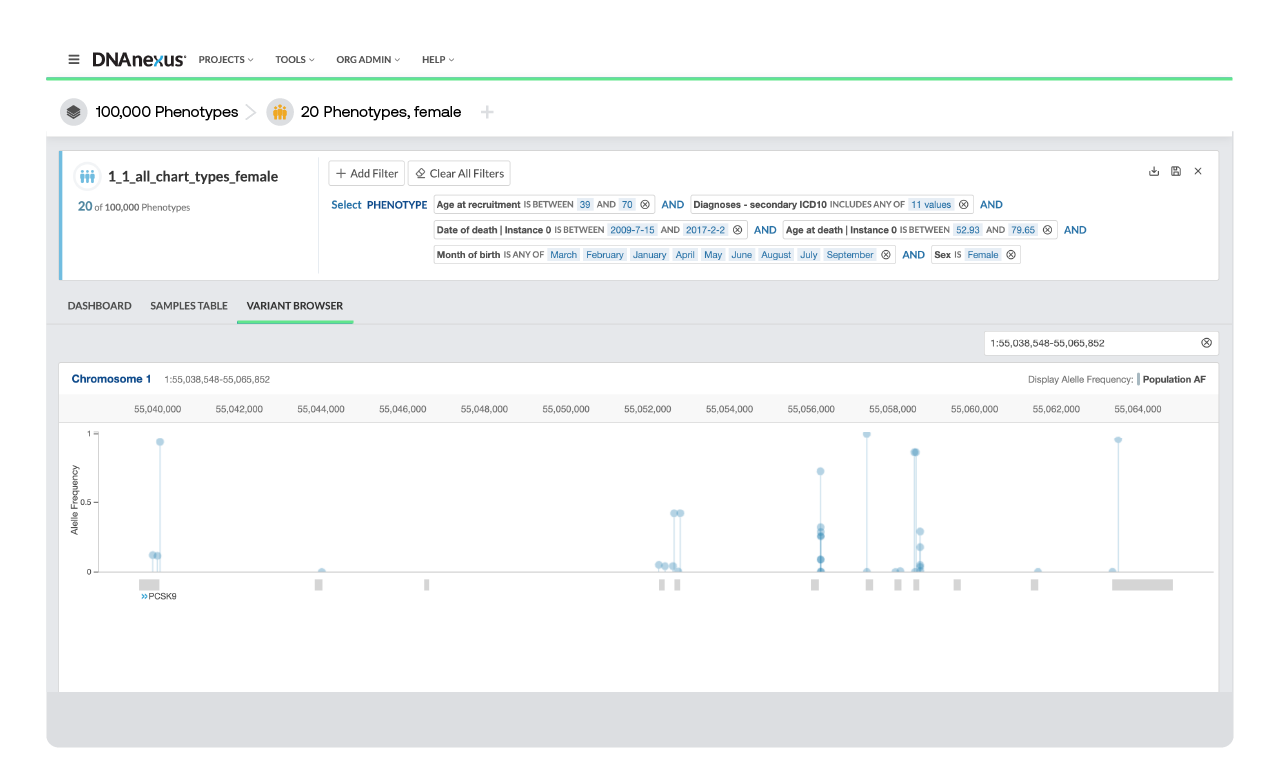Click the chart icon beside 1_1_all_chart_types_female
This screenshot has height=780, width=1280.
click(x=87, y=175)
